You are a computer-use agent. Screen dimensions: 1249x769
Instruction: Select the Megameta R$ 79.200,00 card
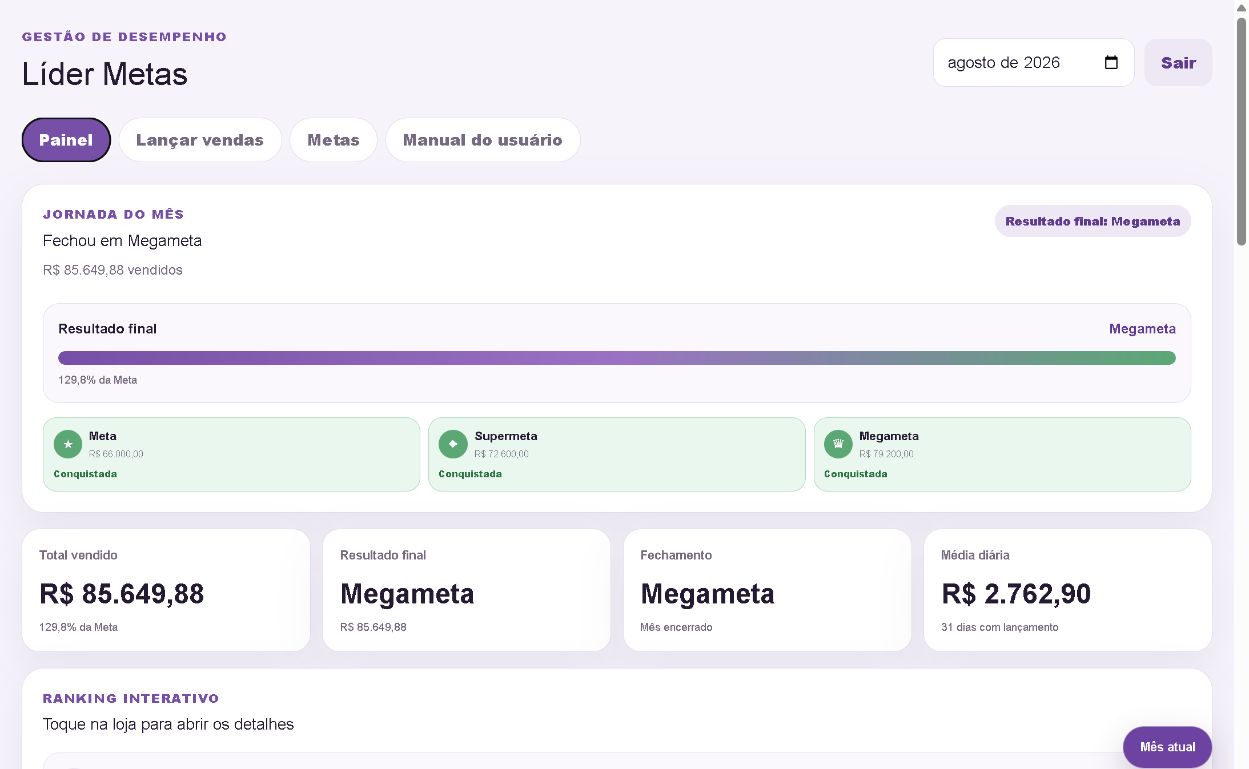pos(1002,454)
